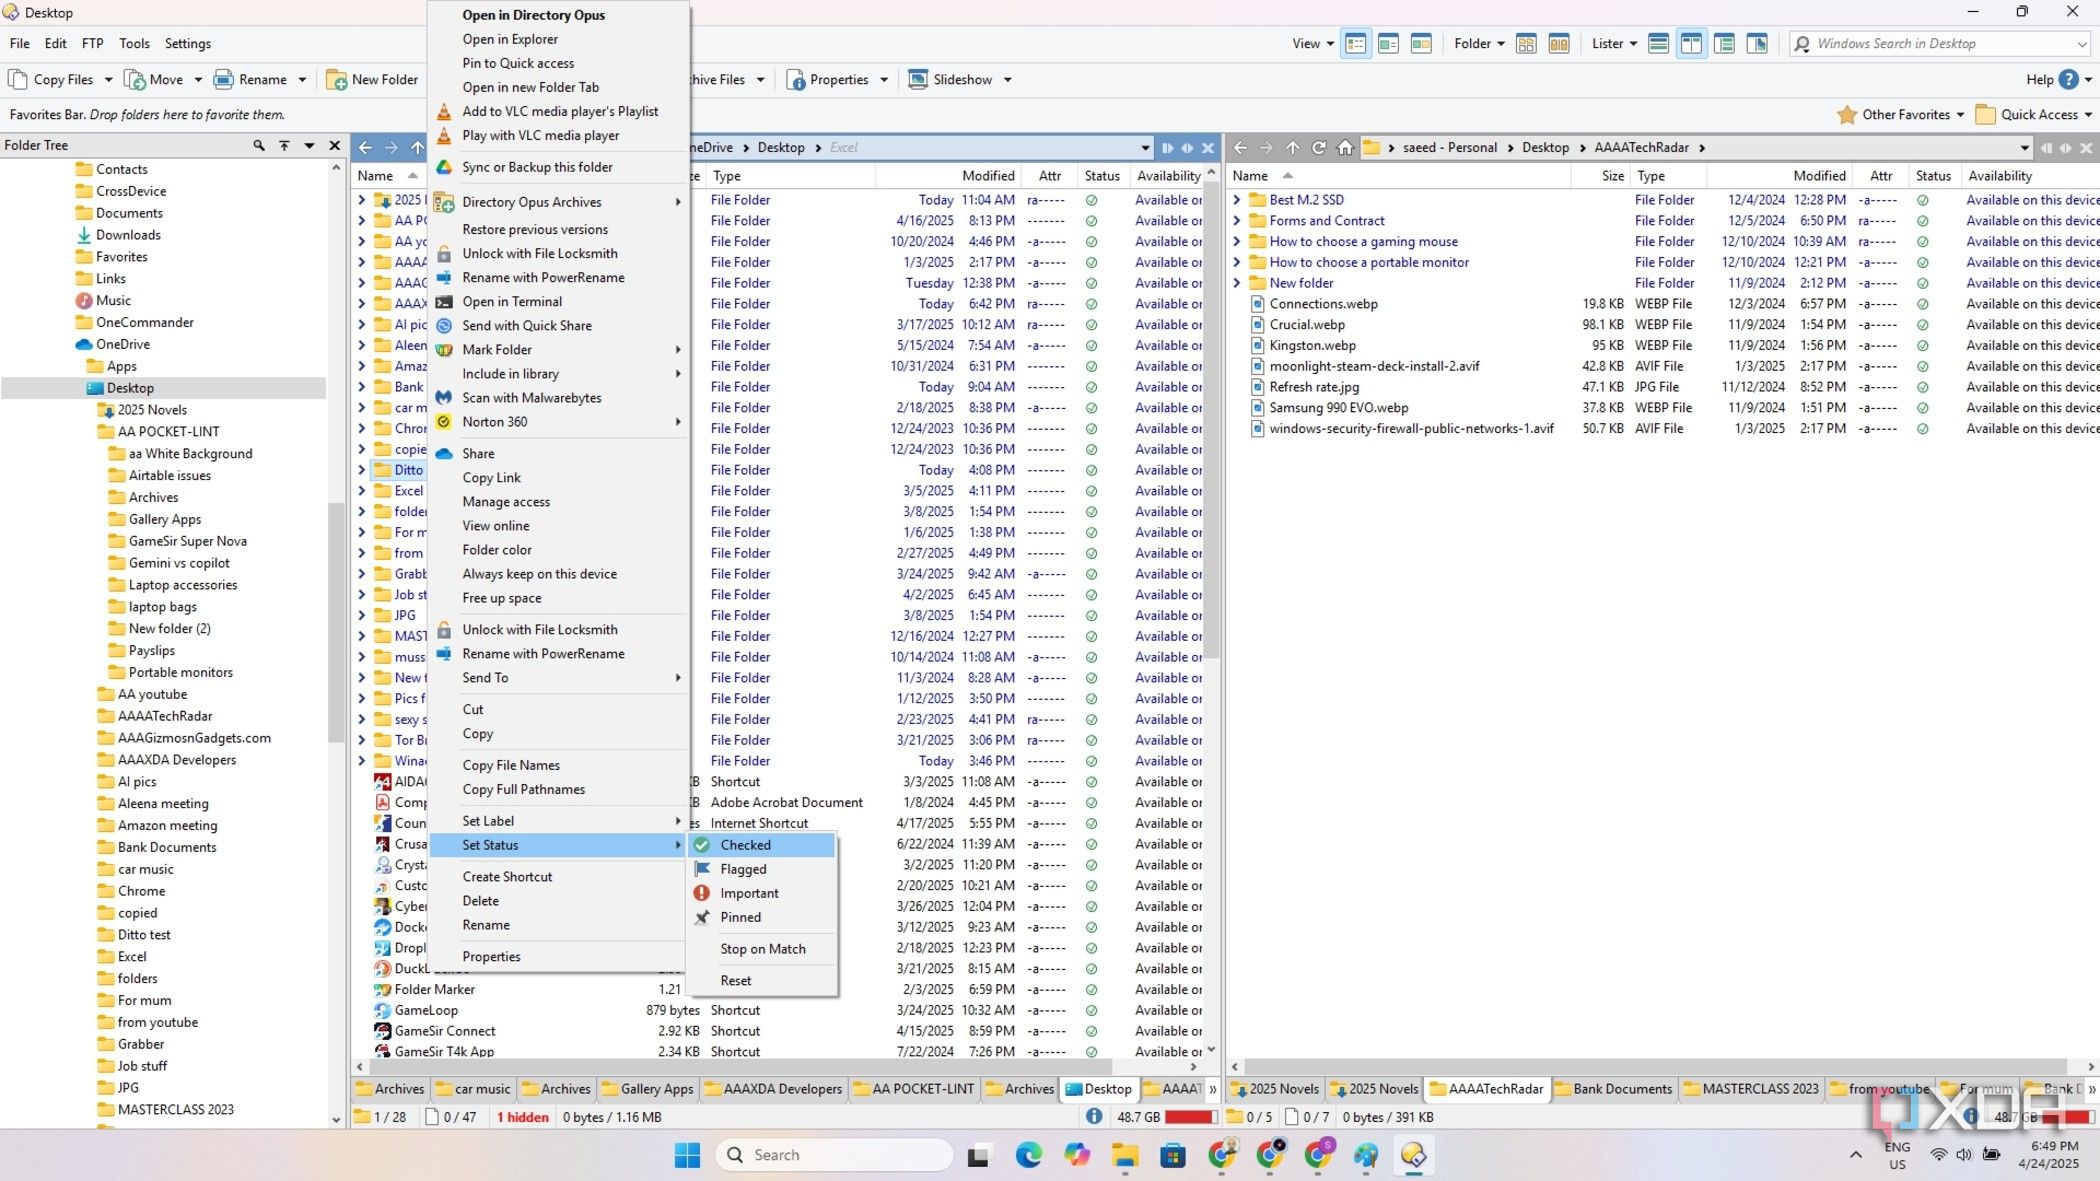
Task: Click the up-folder arrow in right pane
Action: click(1292, 147)
